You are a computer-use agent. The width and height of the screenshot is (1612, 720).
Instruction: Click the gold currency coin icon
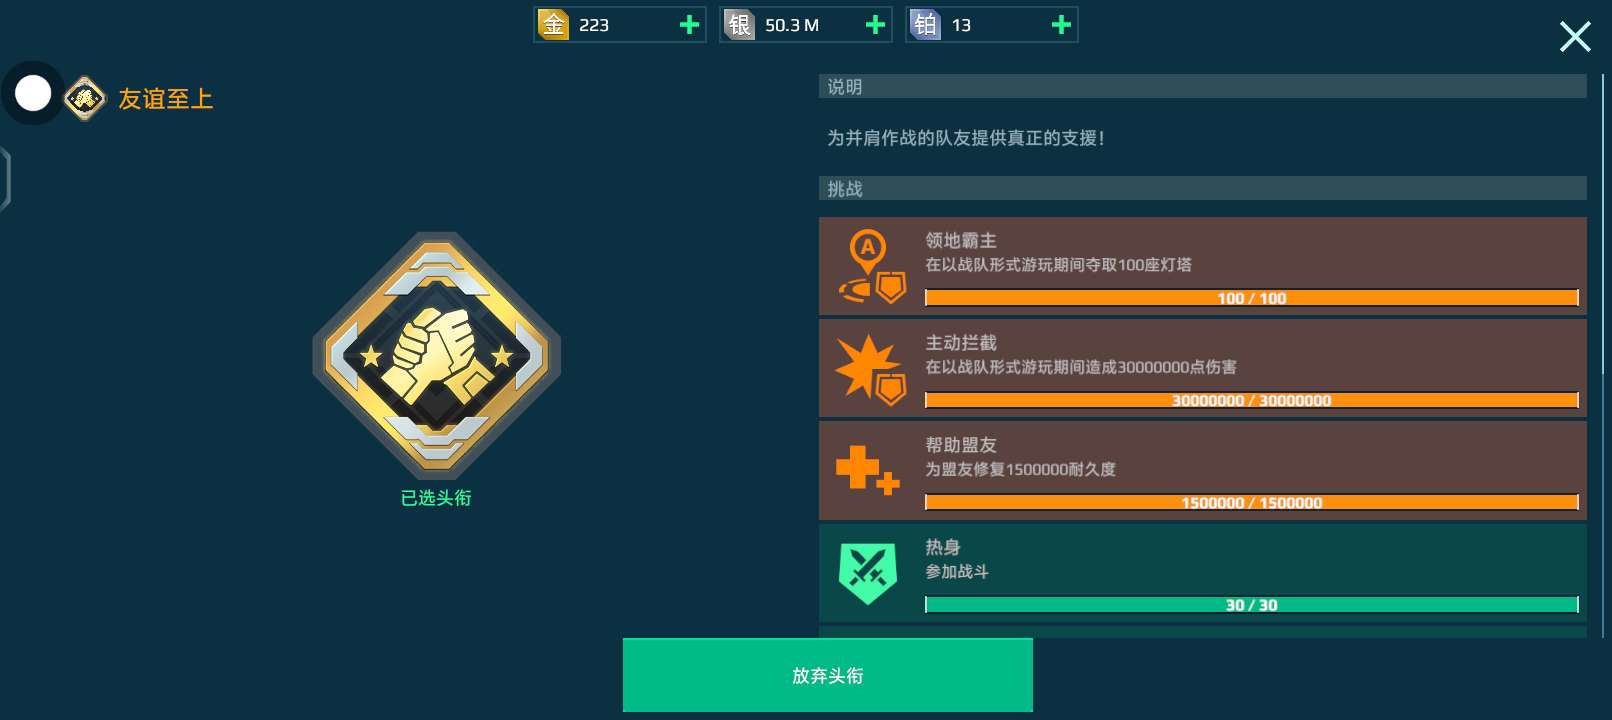(x=553, y=24)
